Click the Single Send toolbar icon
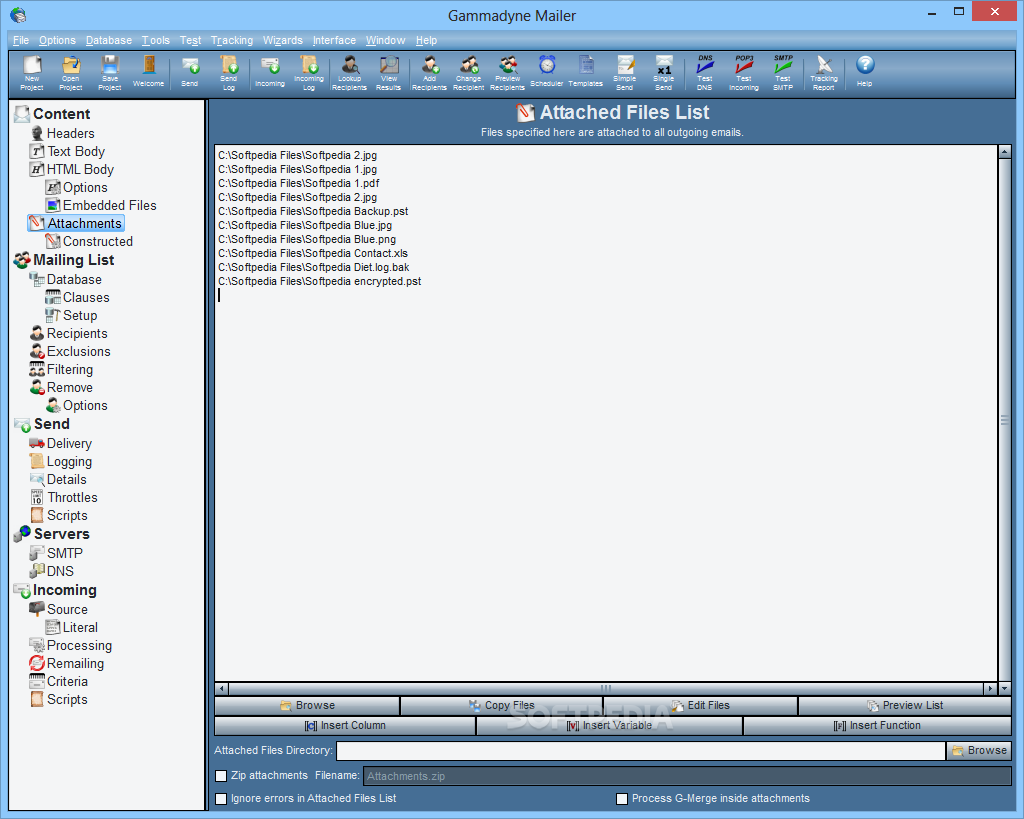1024x819 pixels. [x=664, y=72]
